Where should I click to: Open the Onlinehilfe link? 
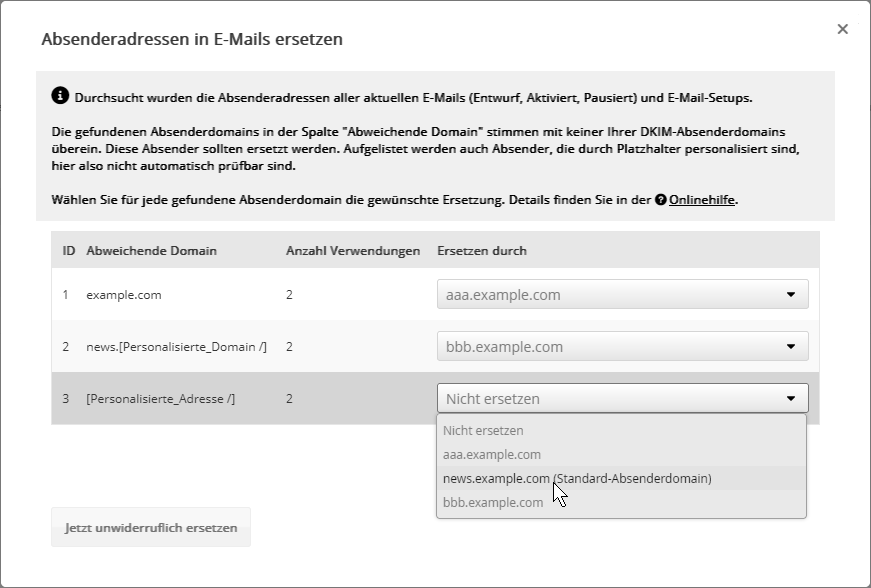[702, 200]
